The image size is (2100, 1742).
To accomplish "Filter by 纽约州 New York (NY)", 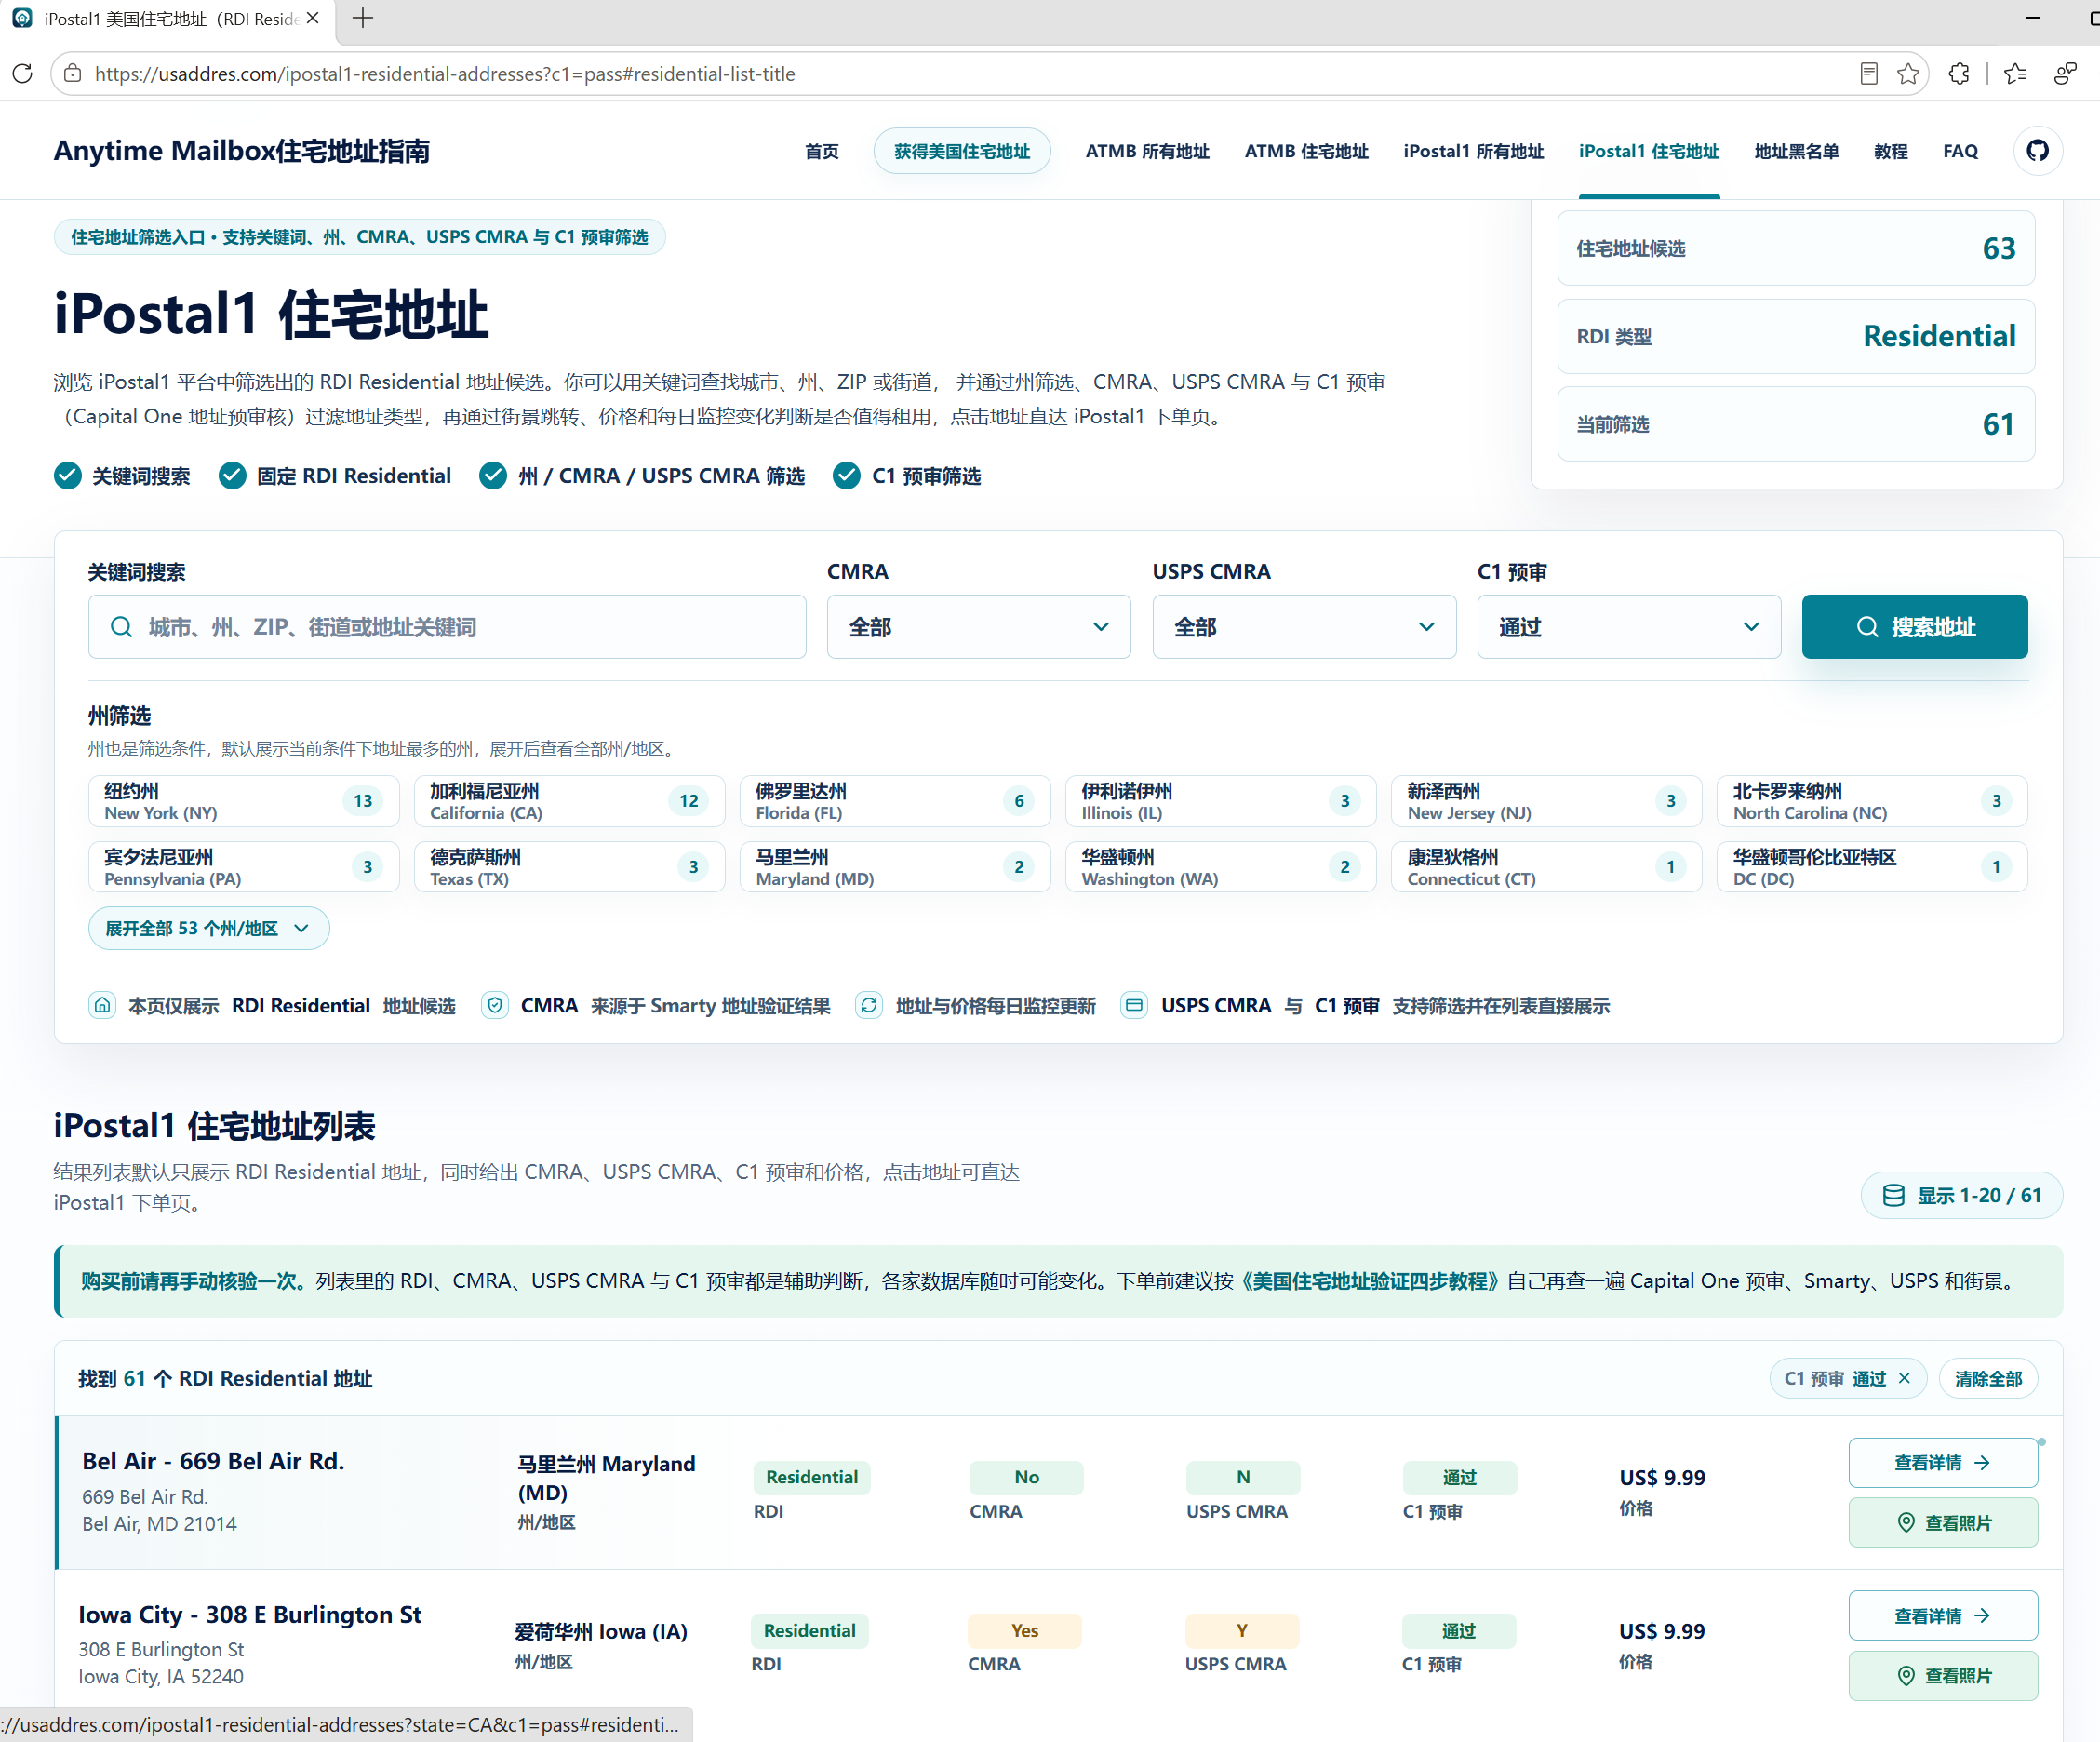I will point(243,801).
